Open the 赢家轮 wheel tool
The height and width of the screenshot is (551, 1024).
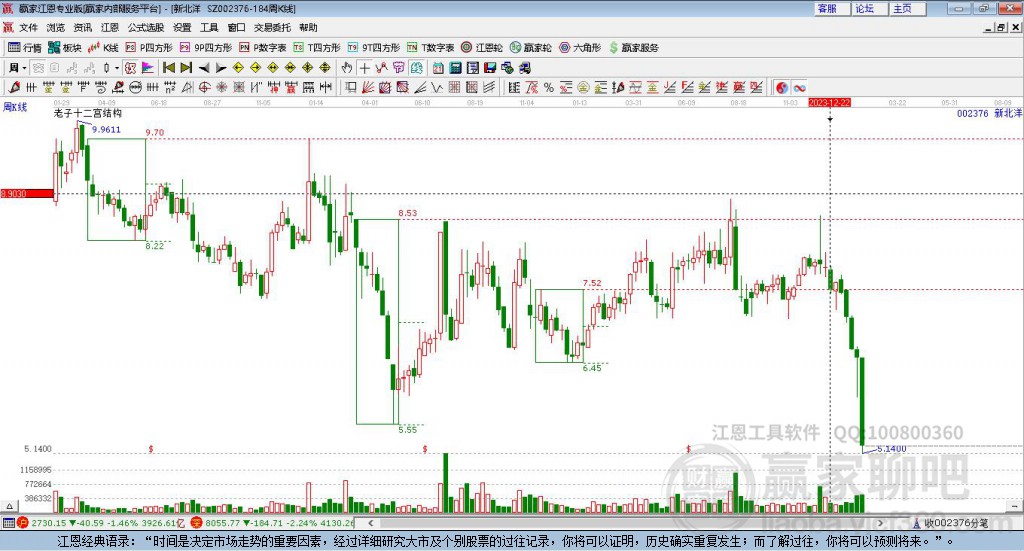click(x=530, y=48)
